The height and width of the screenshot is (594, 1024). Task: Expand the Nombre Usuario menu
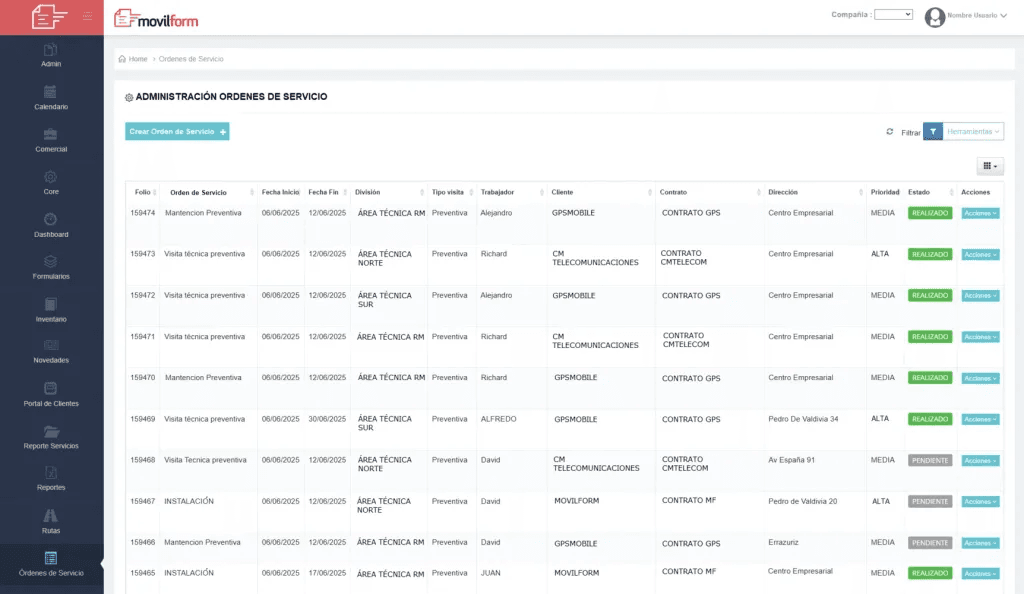pos(976,15)
